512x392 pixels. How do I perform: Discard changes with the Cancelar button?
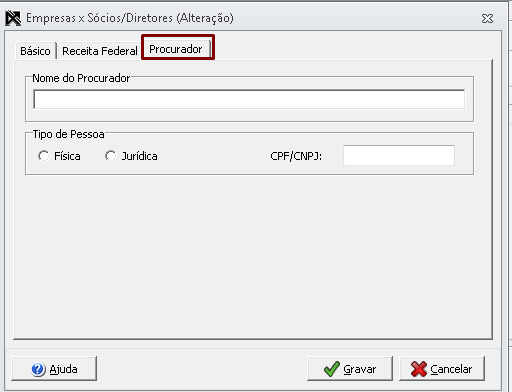tap(442, 368)
